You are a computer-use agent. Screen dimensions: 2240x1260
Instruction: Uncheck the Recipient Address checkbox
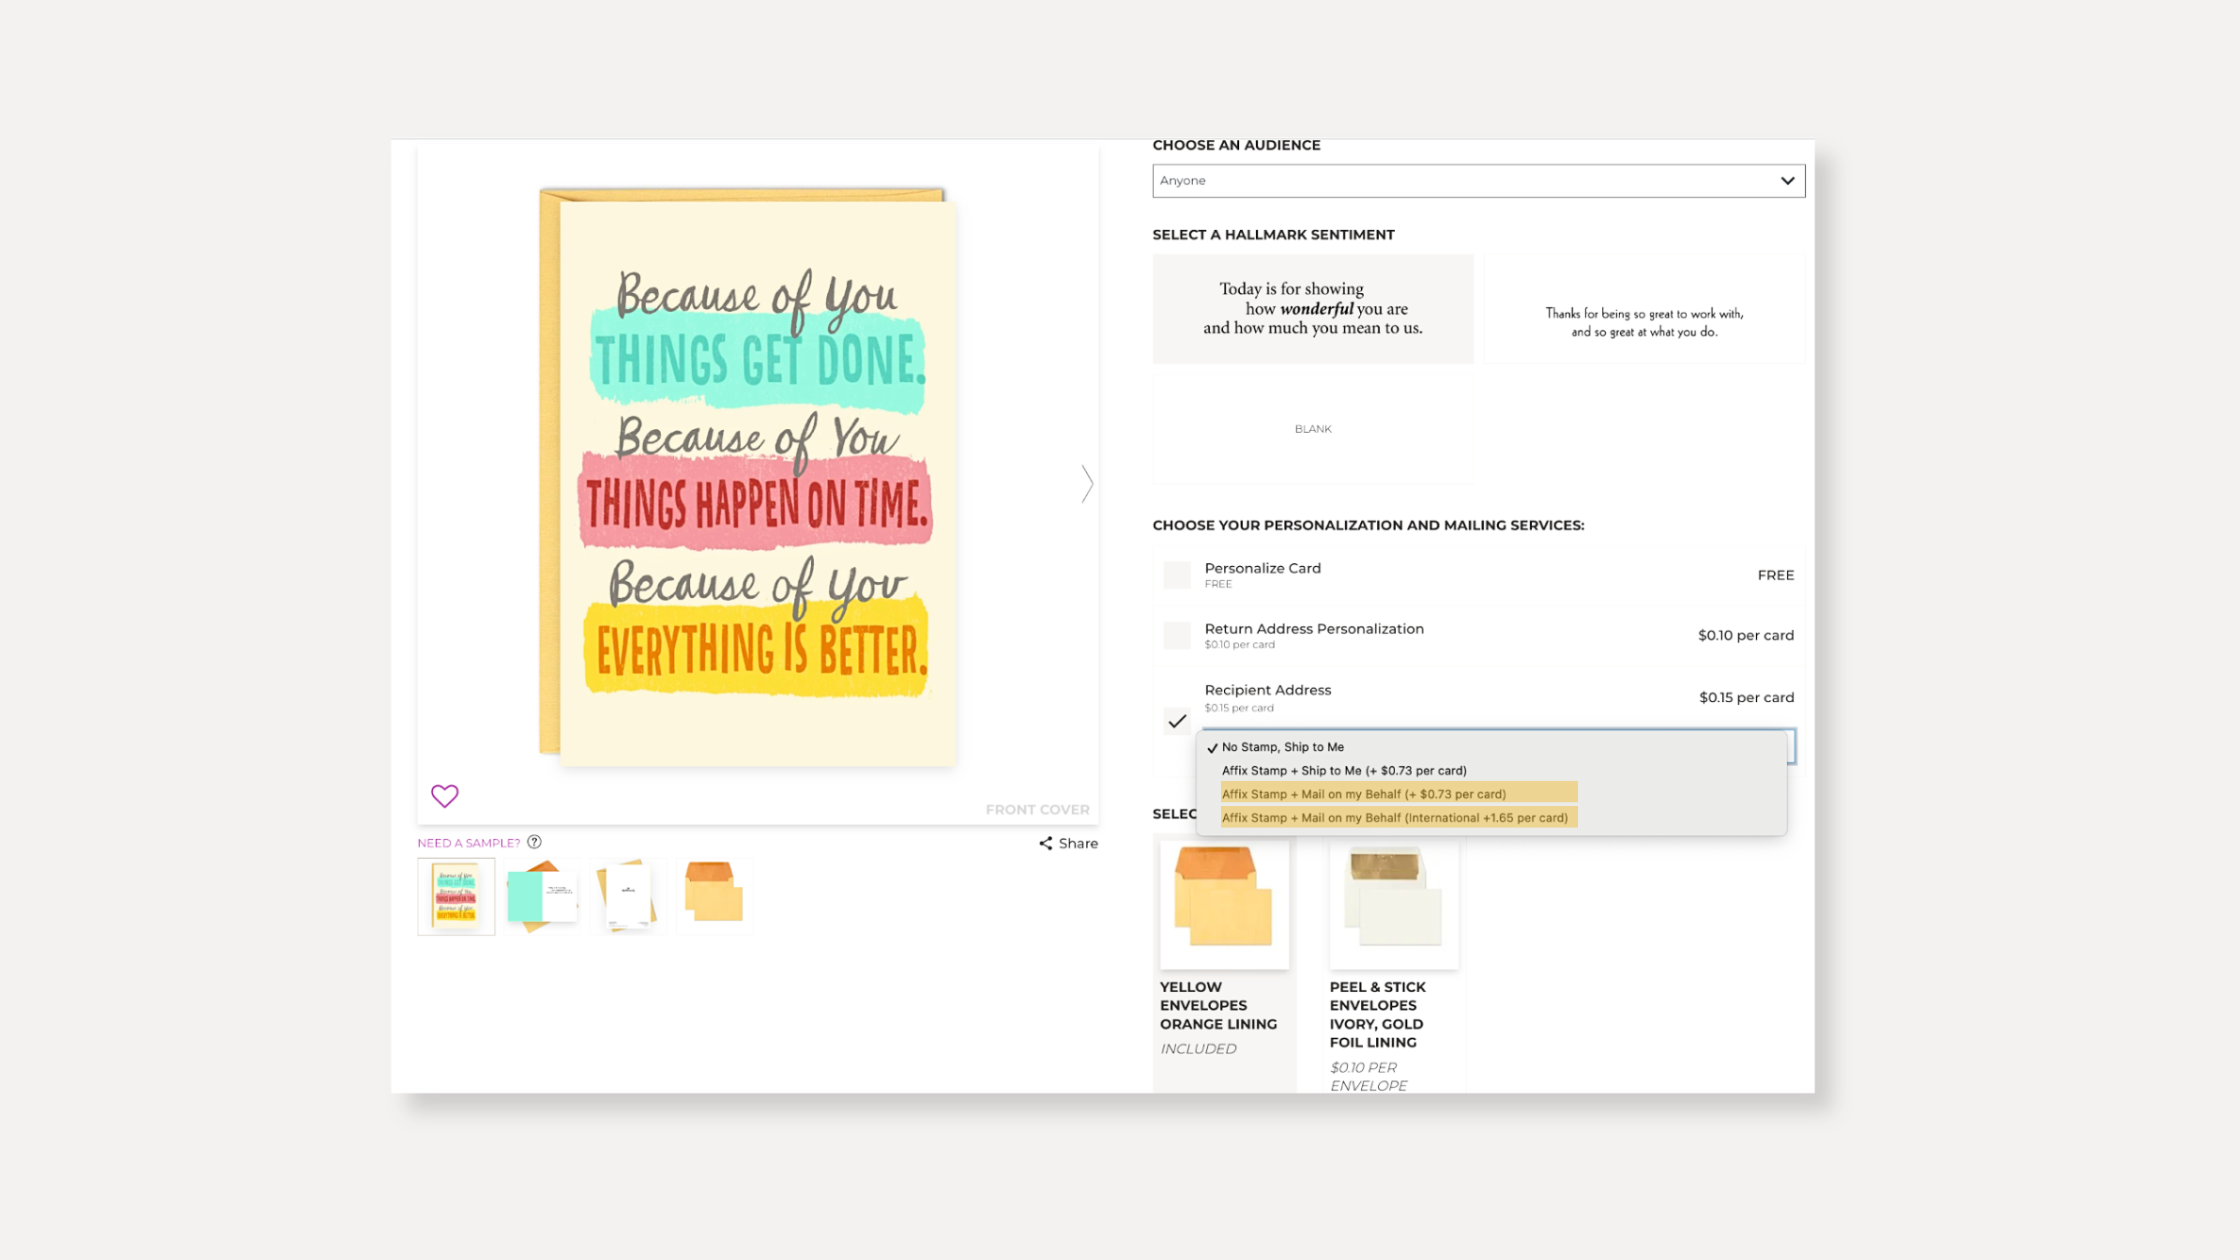(1177, 721)
